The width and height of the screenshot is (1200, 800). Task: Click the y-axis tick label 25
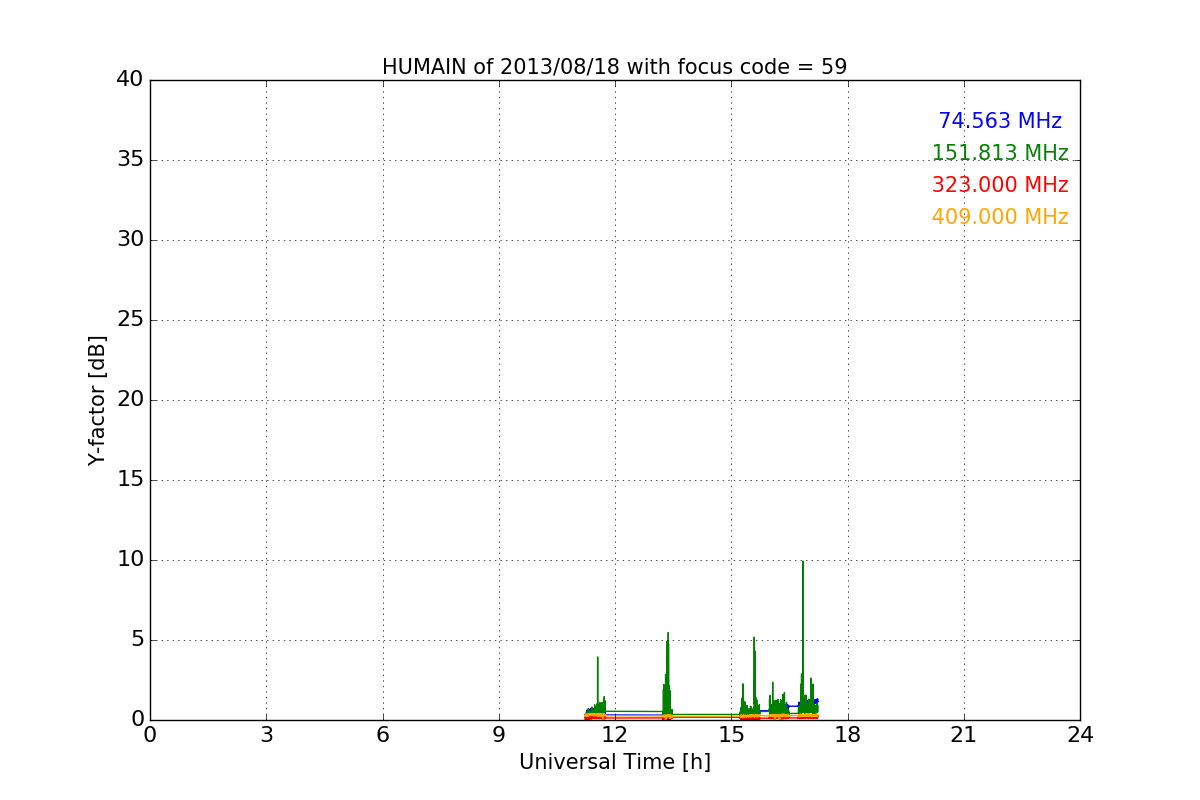click(130, 320)
